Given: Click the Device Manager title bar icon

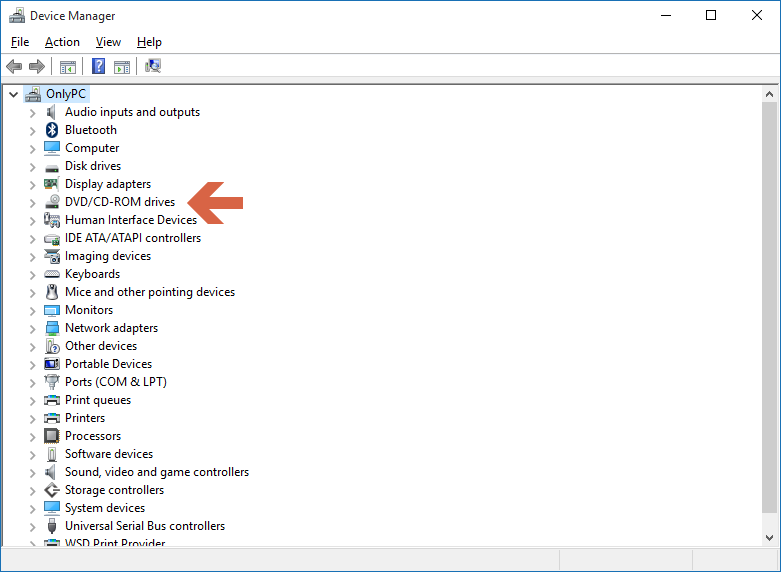Looking at the screenshot, I should coord(17,15).
